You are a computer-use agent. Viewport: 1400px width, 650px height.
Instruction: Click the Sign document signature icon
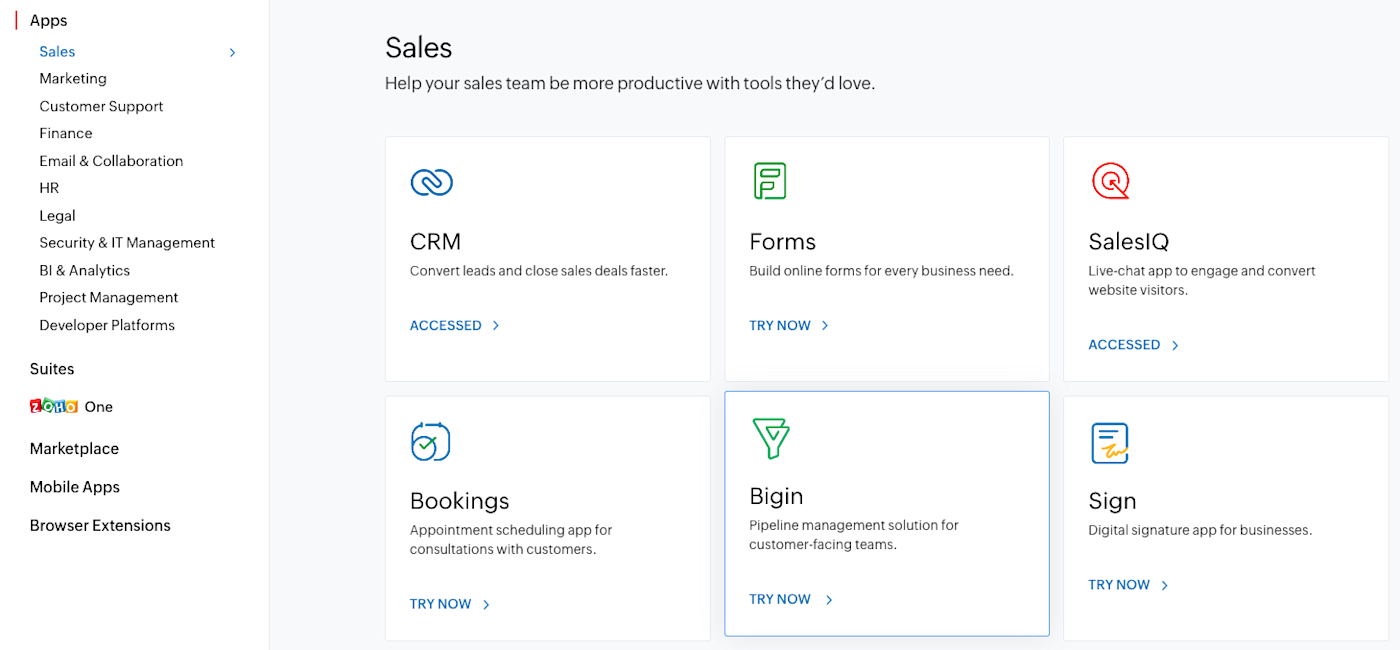(x=1109, y=443)
